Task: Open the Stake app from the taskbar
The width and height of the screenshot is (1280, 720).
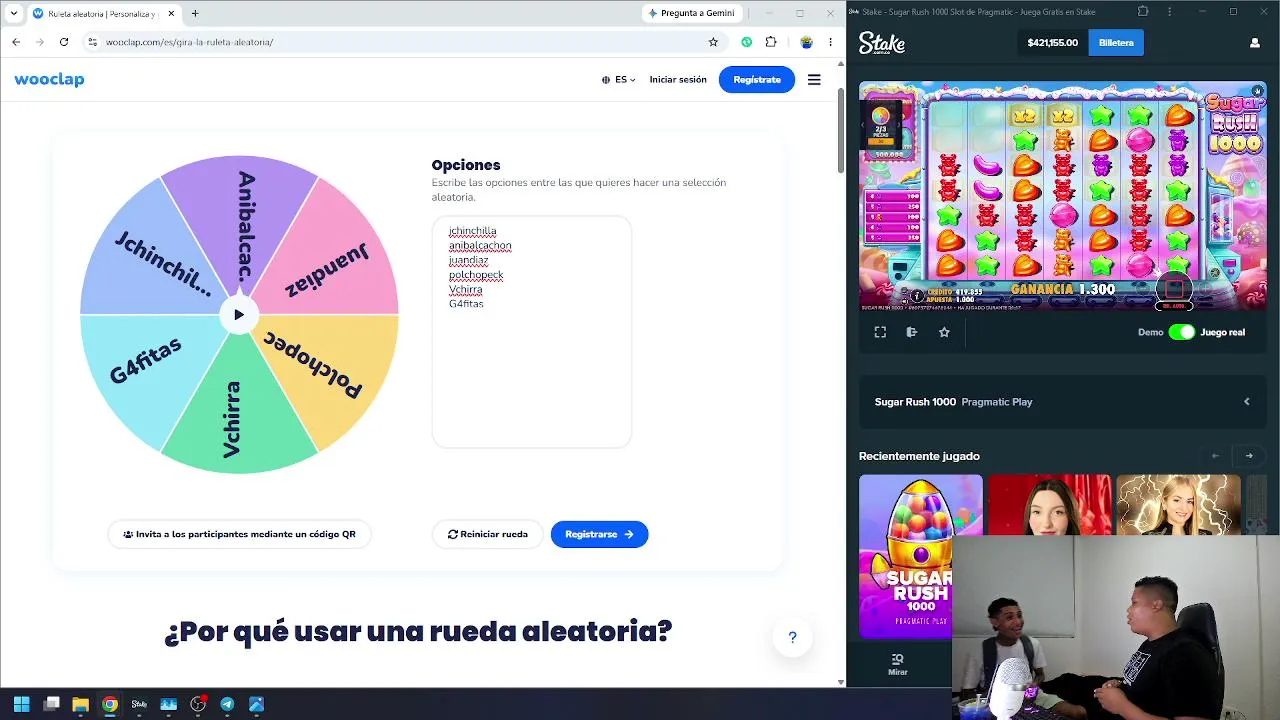Action: 139,704
